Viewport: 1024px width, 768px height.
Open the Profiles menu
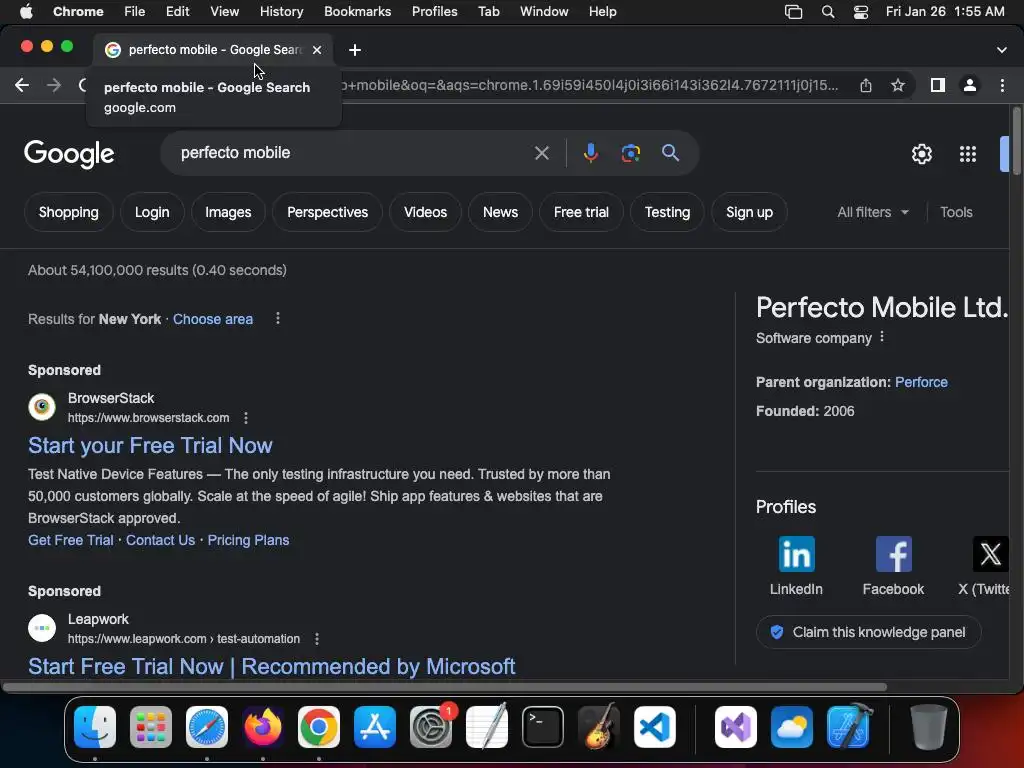click(434, 12)
